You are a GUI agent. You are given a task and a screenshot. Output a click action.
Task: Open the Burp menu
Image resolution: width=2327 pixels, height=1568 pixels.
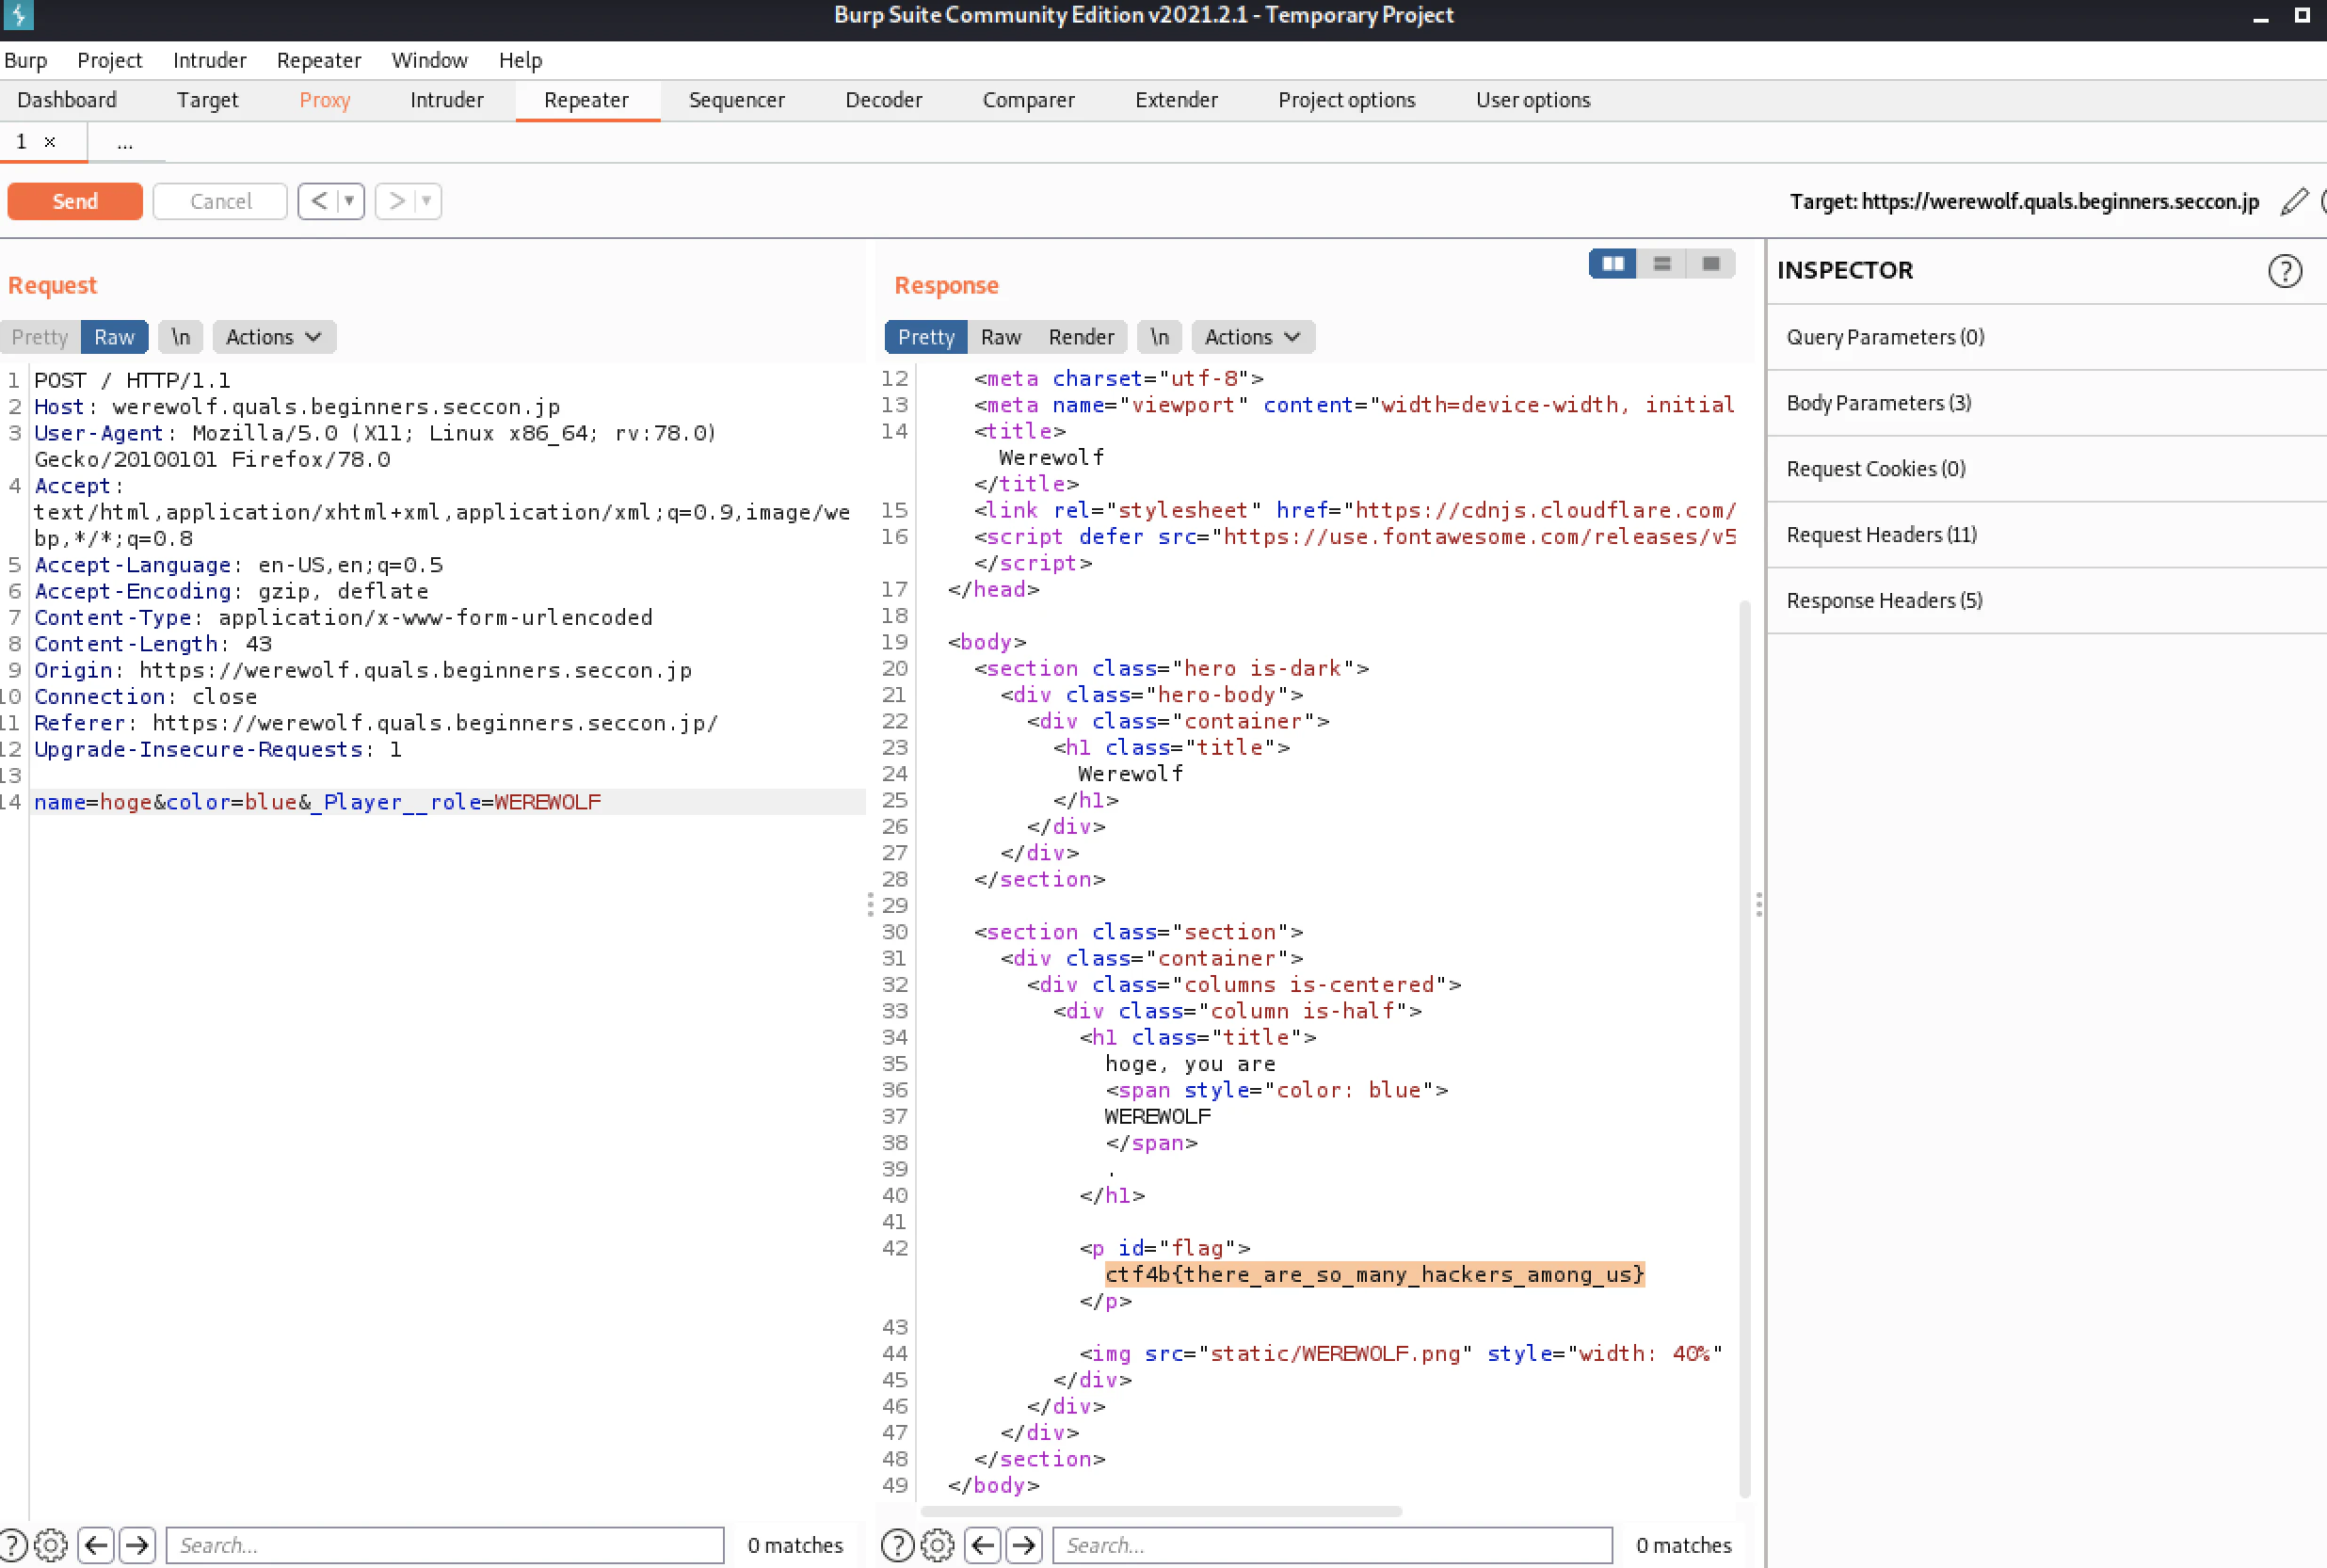[25, 60]
